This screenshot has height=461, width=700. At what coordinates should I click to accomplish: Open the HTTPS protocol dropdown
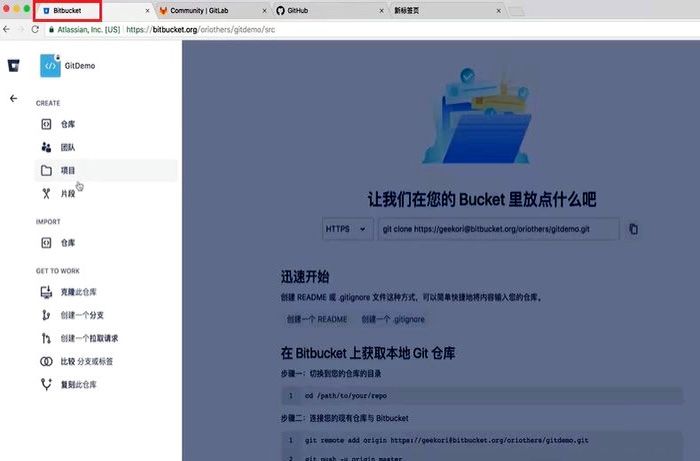point(347,229)
